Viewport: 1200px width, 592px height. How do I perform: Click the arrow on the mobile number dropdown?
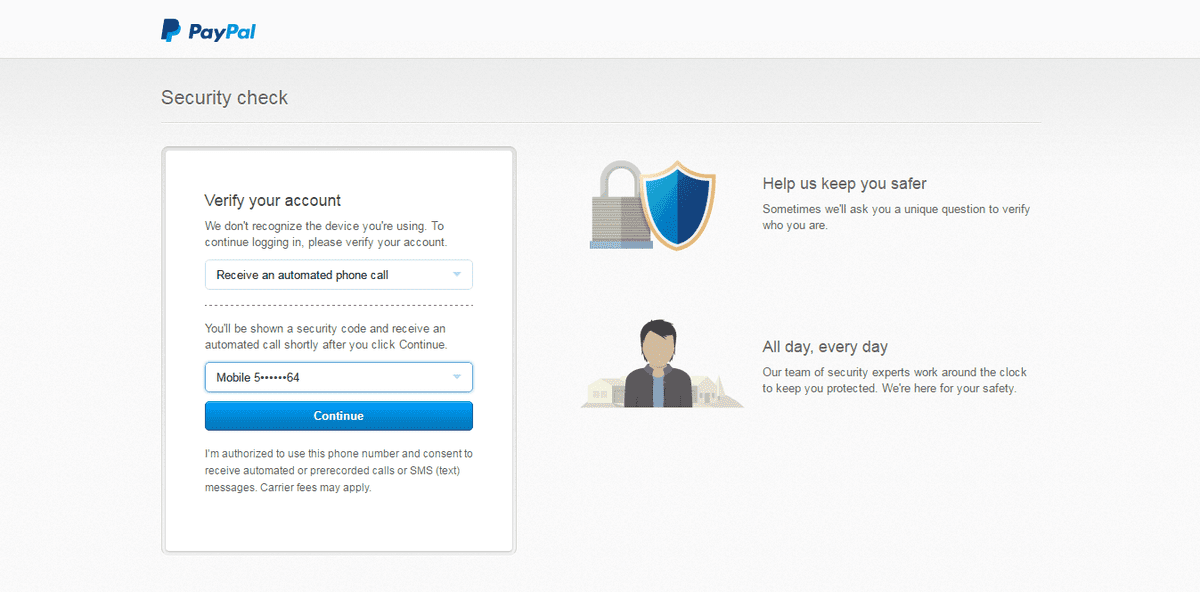[457, 377]
